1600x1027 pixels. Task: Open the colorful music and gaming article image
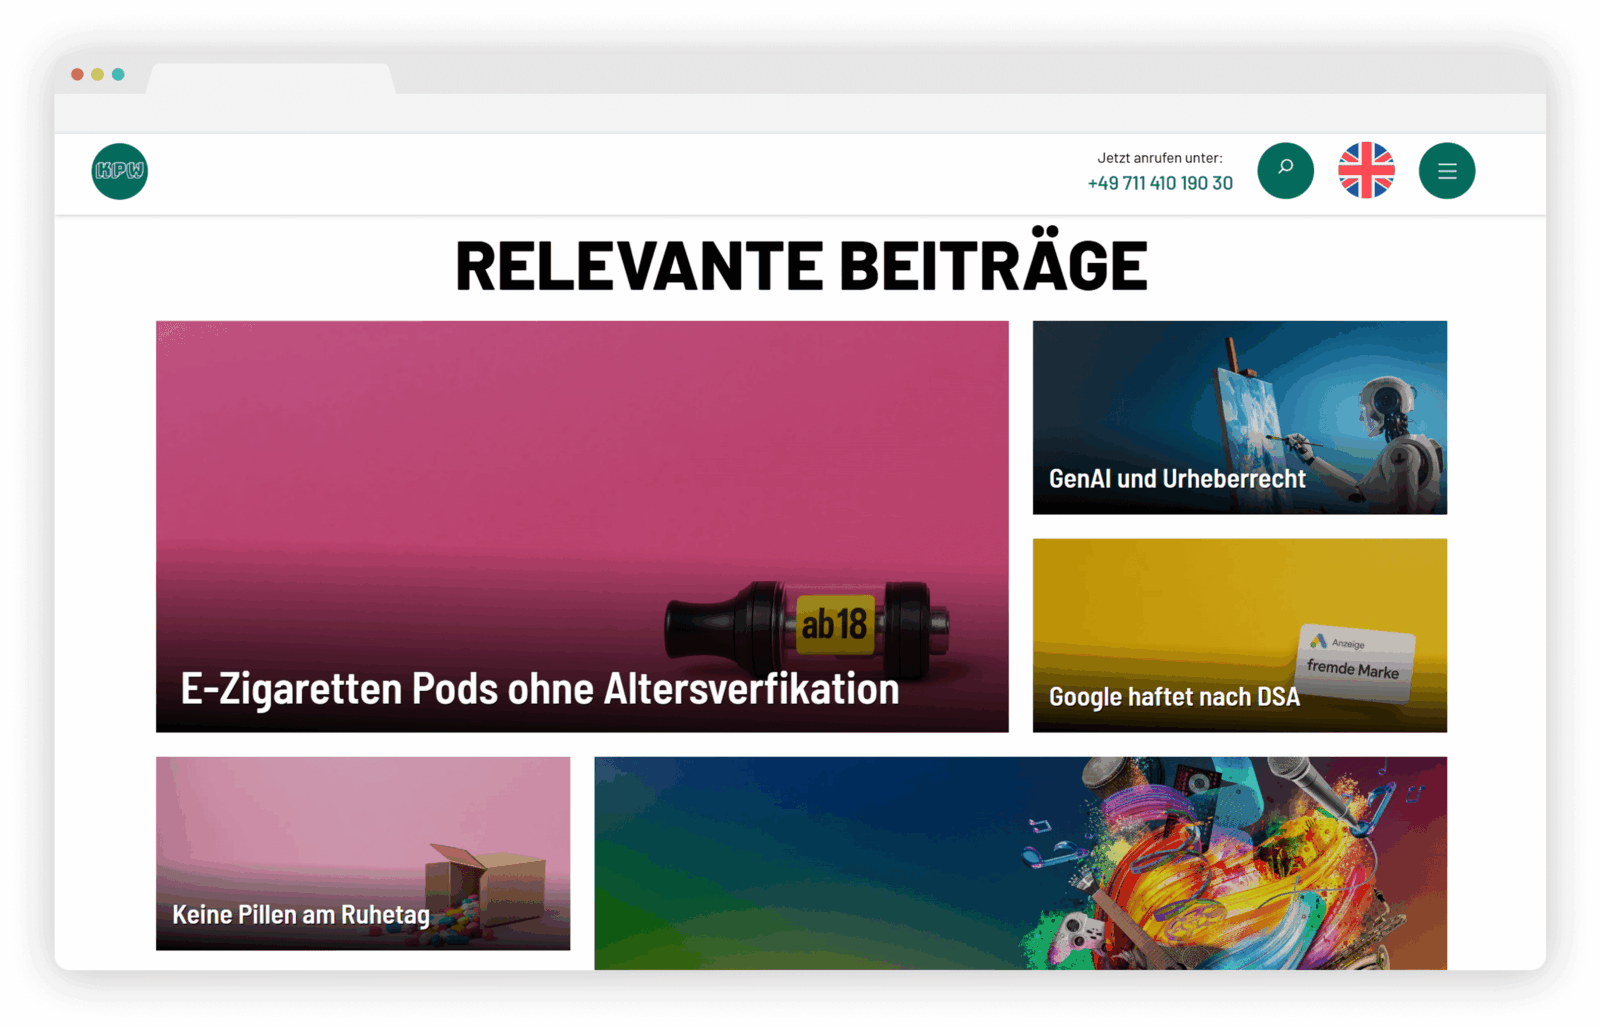point(1020,863)
